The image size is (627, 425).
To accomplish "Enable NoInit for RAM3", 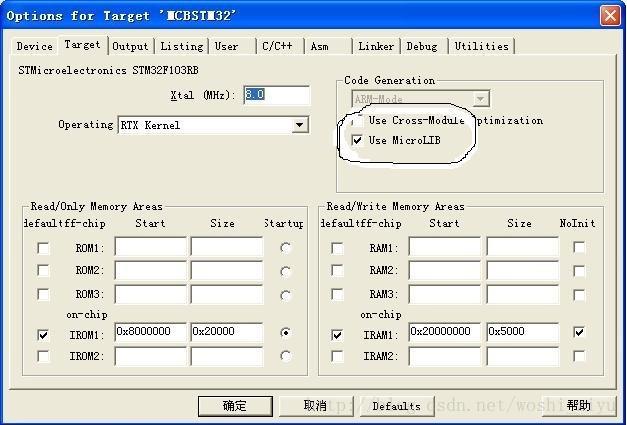I will 579,295.
